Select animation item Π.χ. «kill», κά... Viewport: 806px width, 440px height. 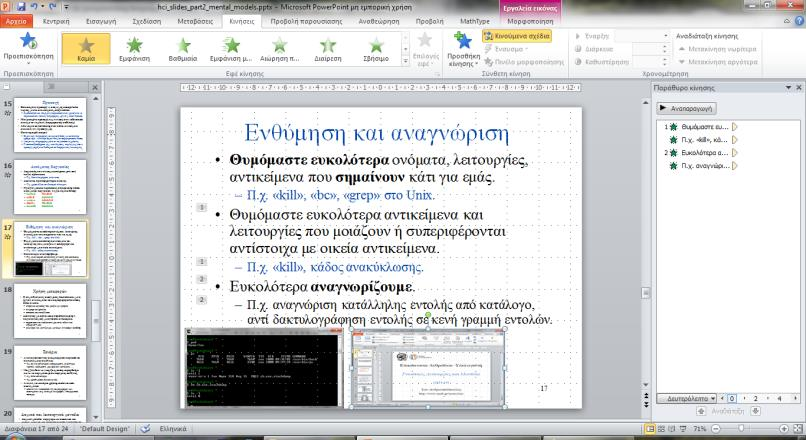pyautogui.click(x=700, y=140)
